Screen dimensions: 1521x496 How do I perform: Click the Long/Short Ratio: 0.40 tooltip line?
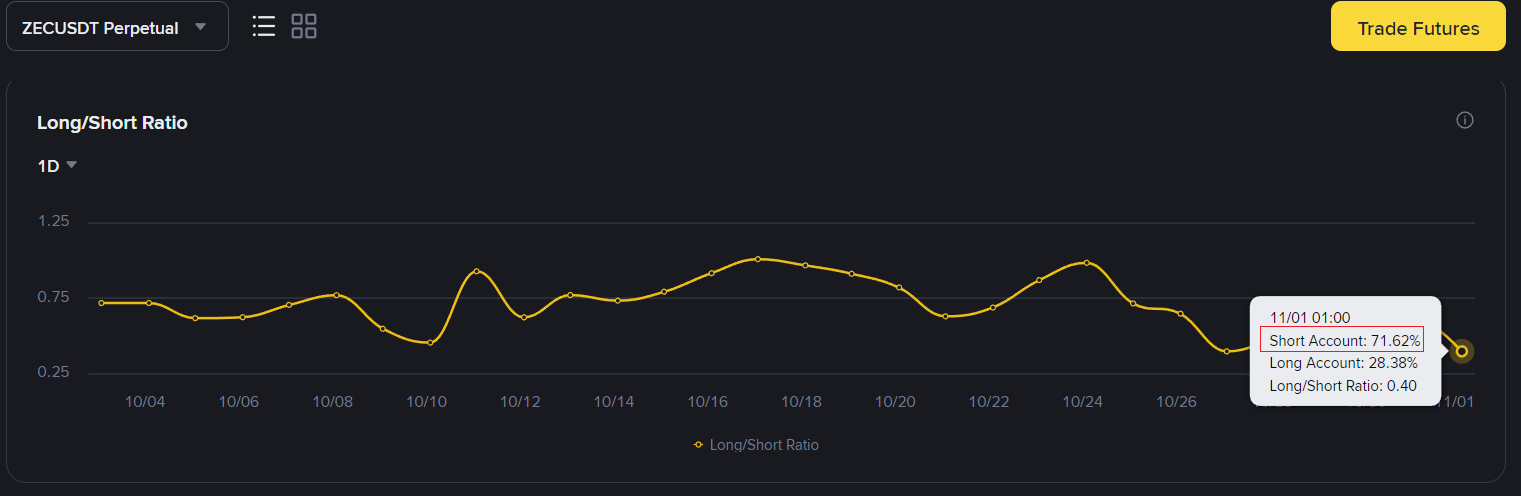coord(1343,386)
